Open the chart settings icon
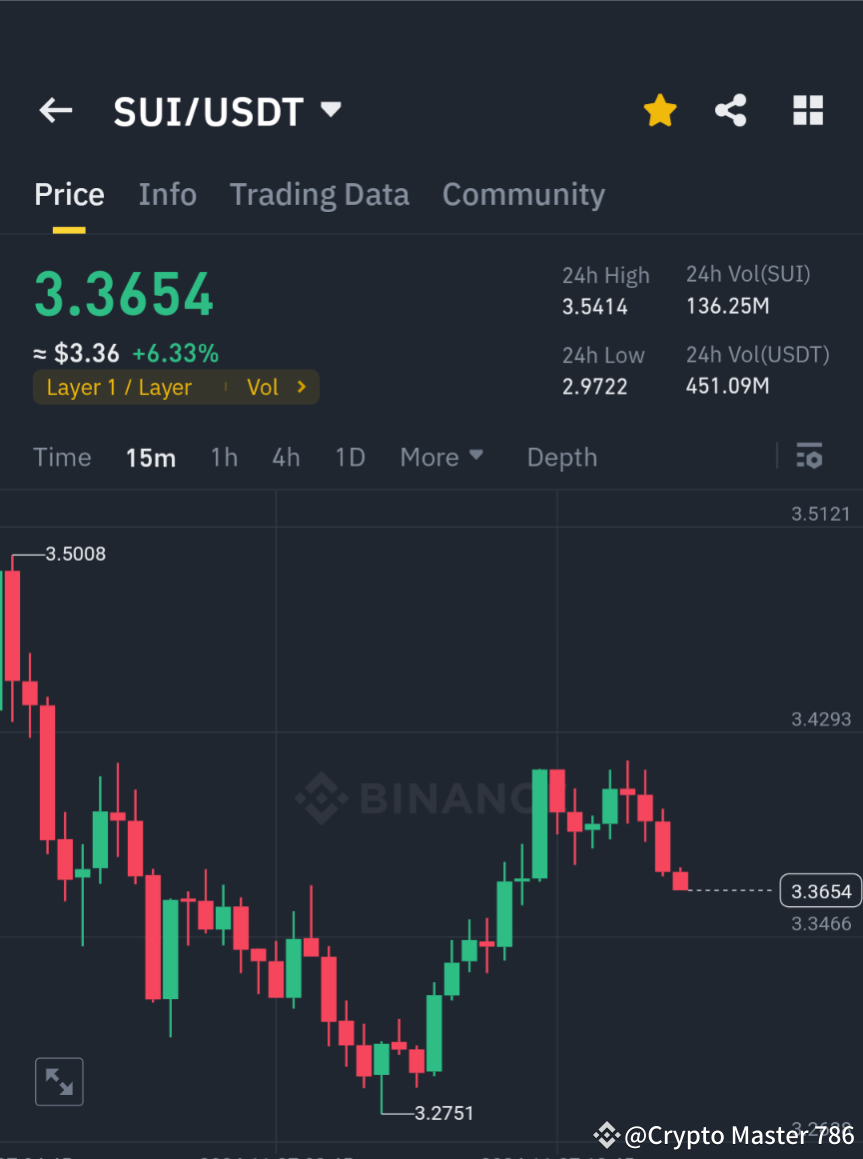 810,456
